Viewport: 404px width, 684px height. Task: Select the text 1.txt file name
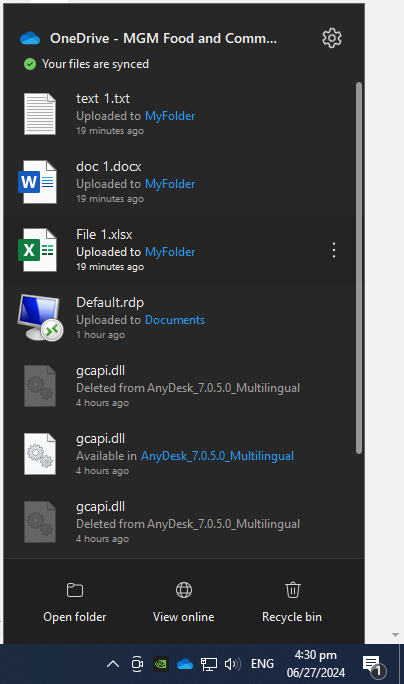point(103,99)
